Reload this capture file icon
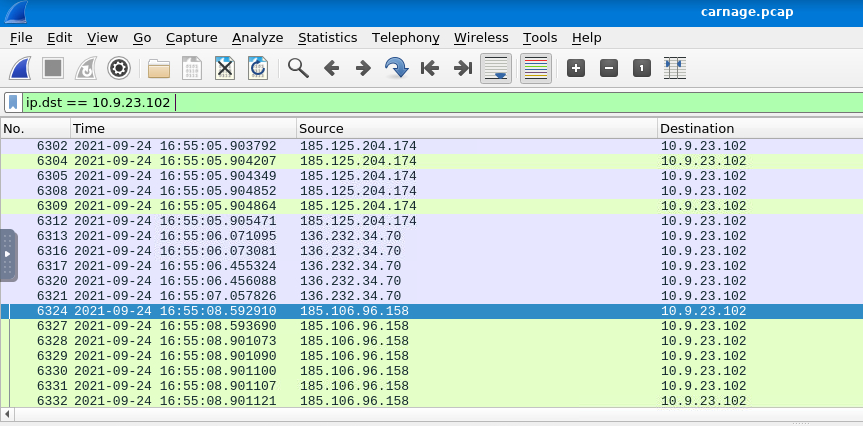Image resolution: width=863 pixels, height=426 pixels. (258, 68)
